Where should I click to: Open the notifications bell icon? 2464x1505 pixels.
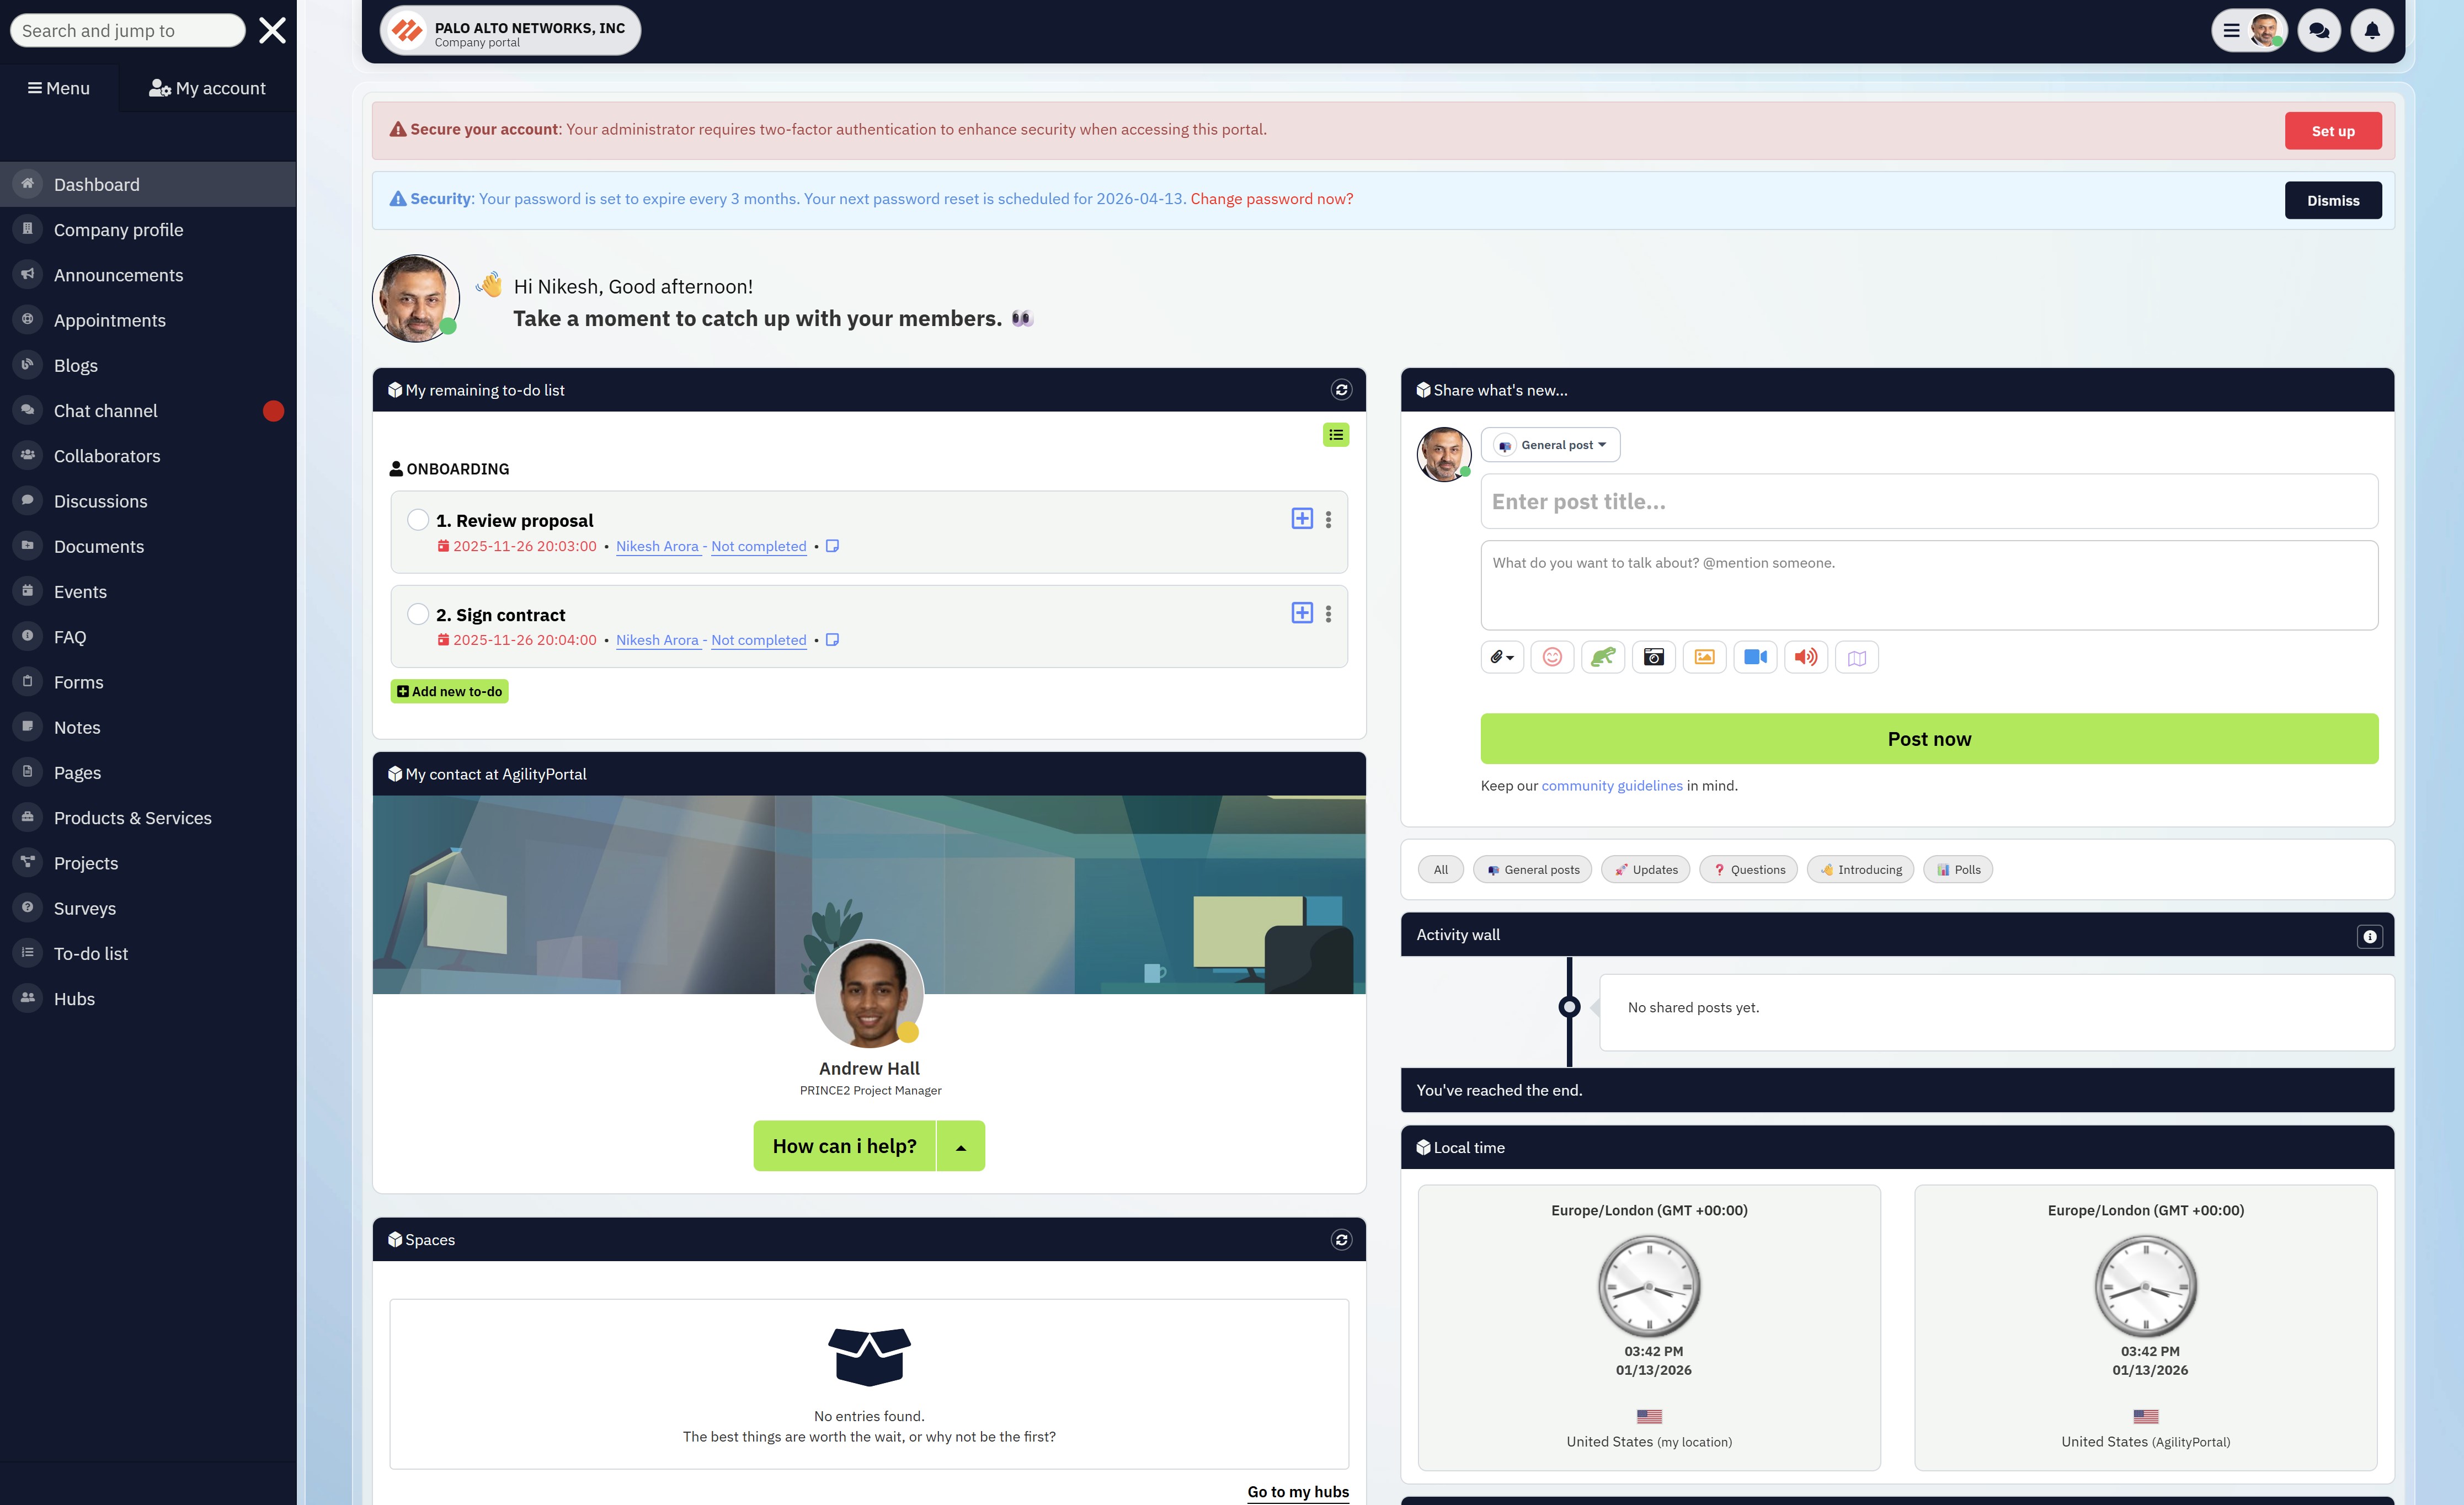click(2372, 30)
